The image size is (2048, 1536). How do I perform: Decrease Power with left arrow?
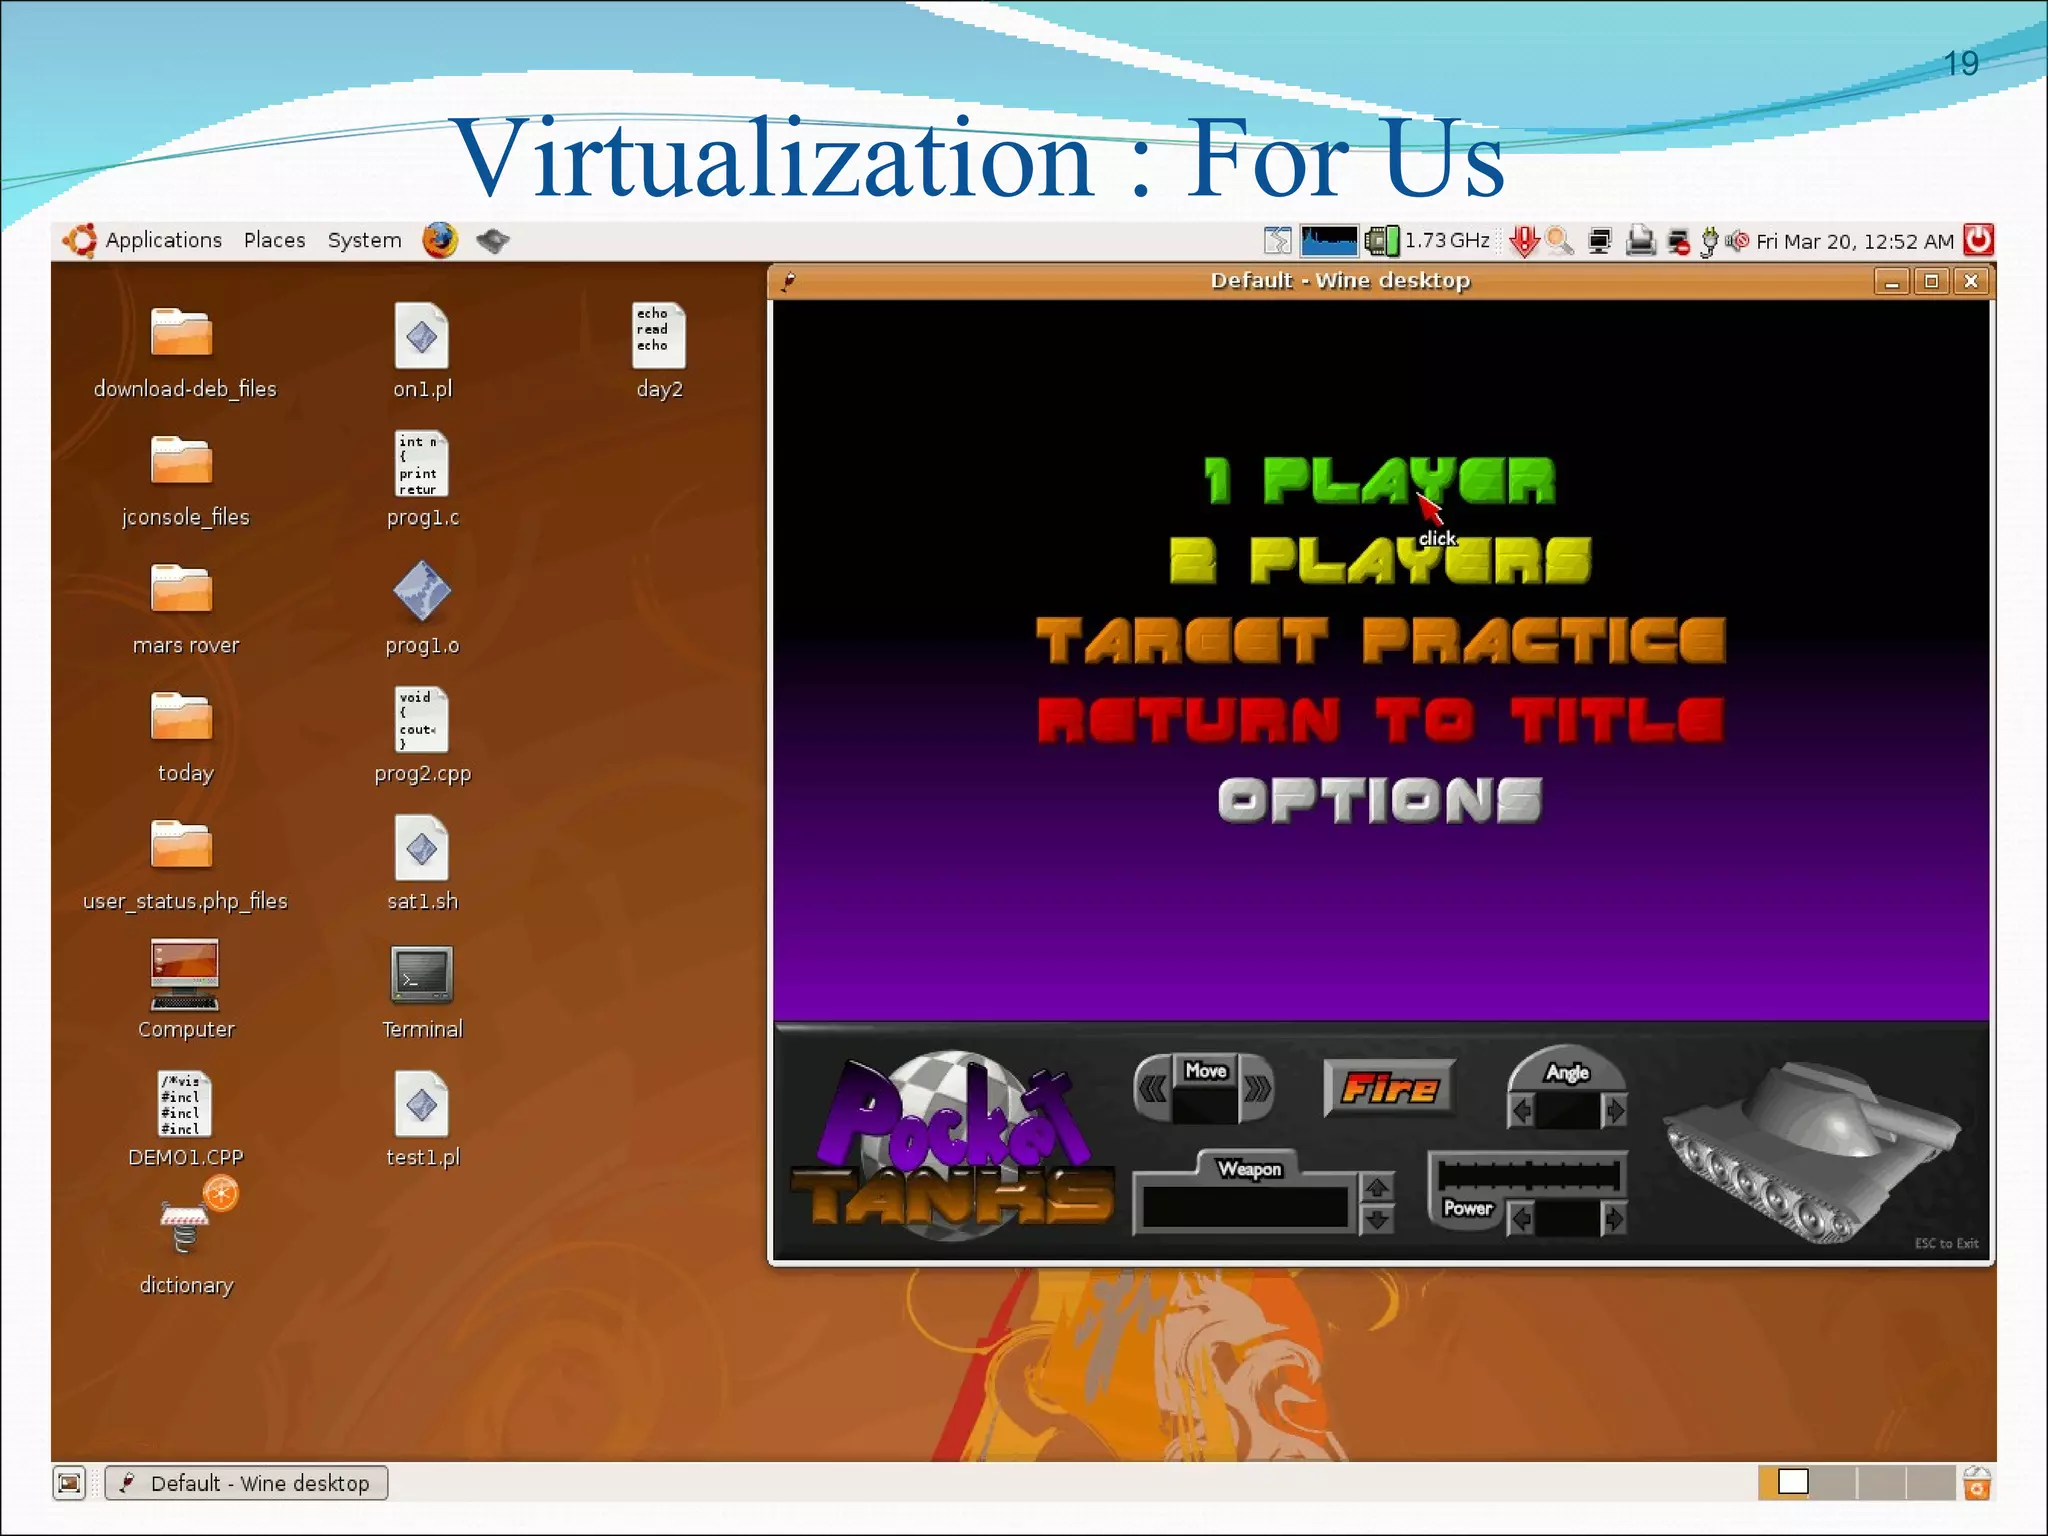pos(1521,1219)
